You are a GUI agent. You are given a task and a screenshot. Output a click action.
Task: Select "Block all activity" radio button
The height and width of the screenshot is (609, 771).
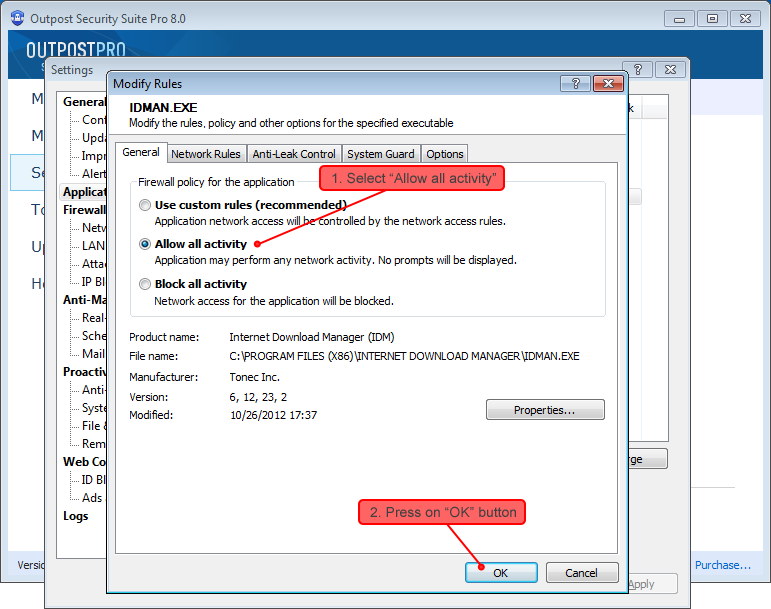tap(145, 284)
